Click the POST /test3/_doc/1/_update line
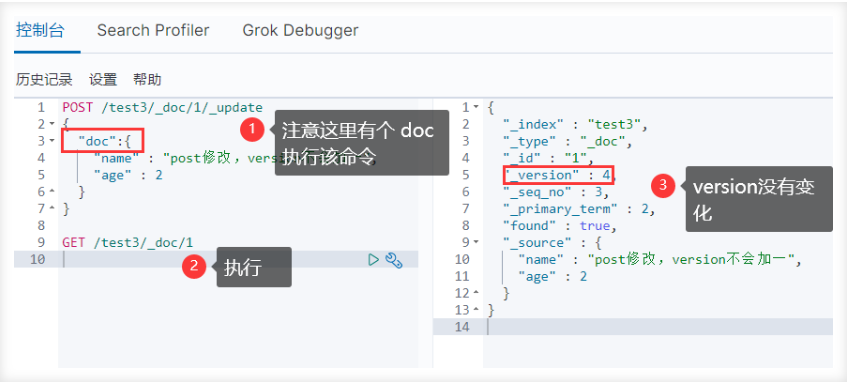 pyautogui.click(x=162, y=108)
